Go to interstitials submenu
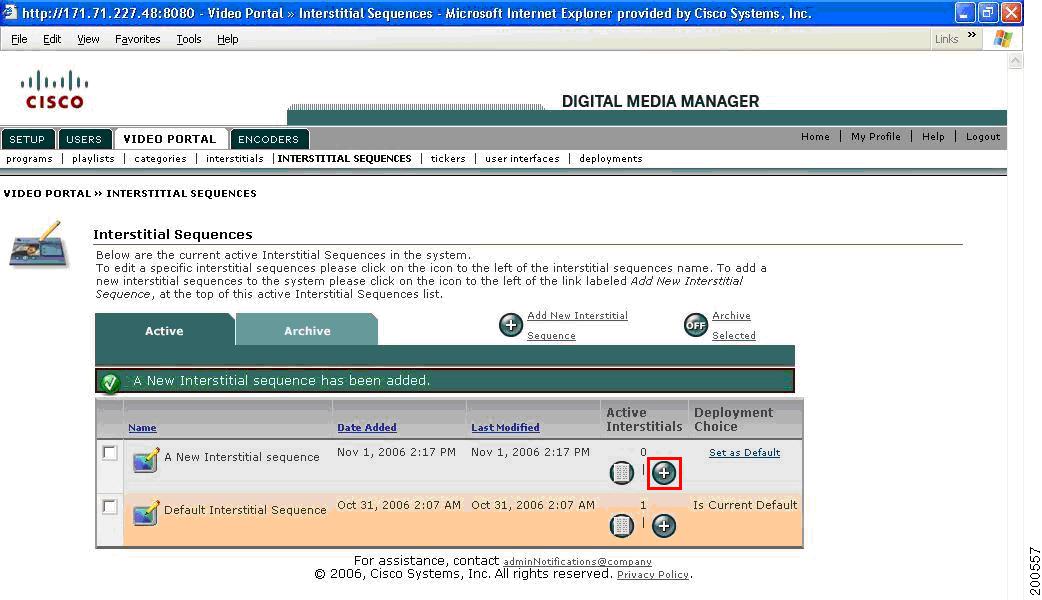 point(235,159)
